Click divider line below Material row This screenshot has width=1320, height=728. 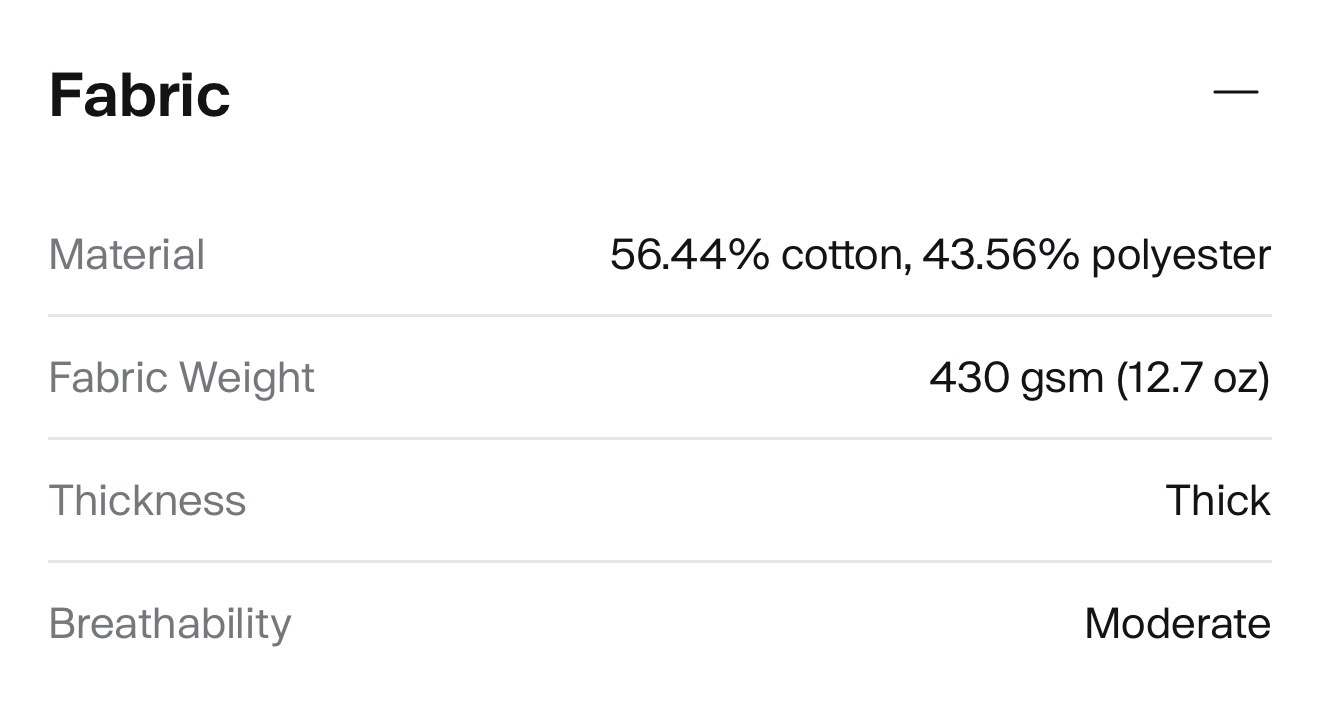click(660, 316)
